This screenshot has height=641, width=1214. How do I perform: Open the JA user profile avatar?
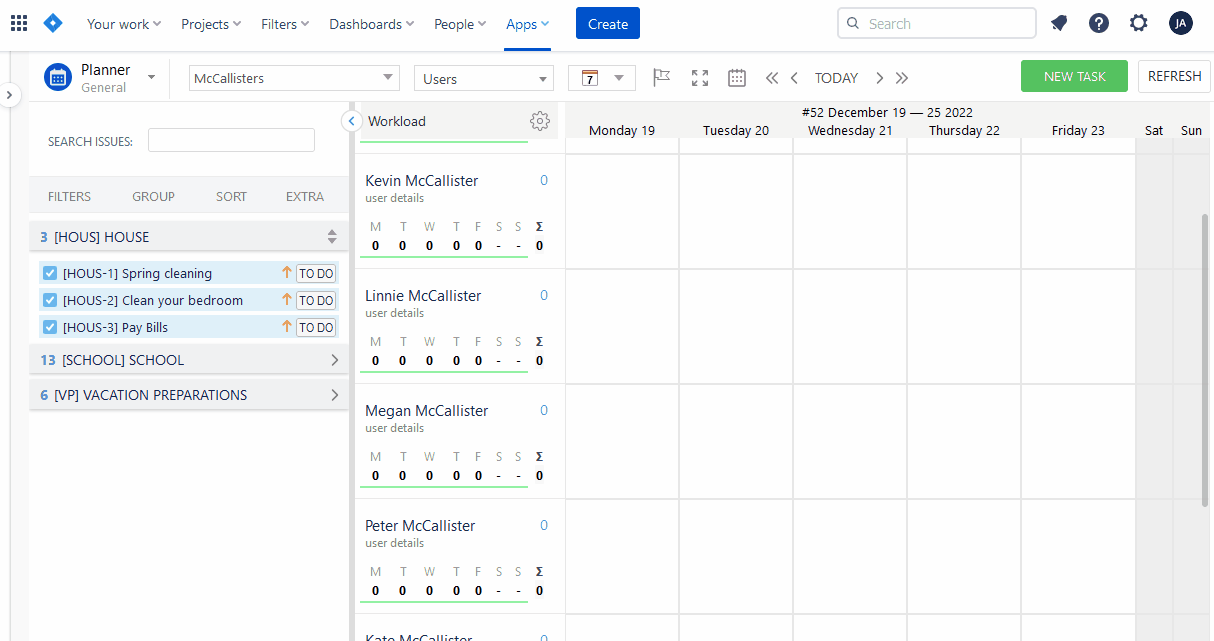(1181, 23)
